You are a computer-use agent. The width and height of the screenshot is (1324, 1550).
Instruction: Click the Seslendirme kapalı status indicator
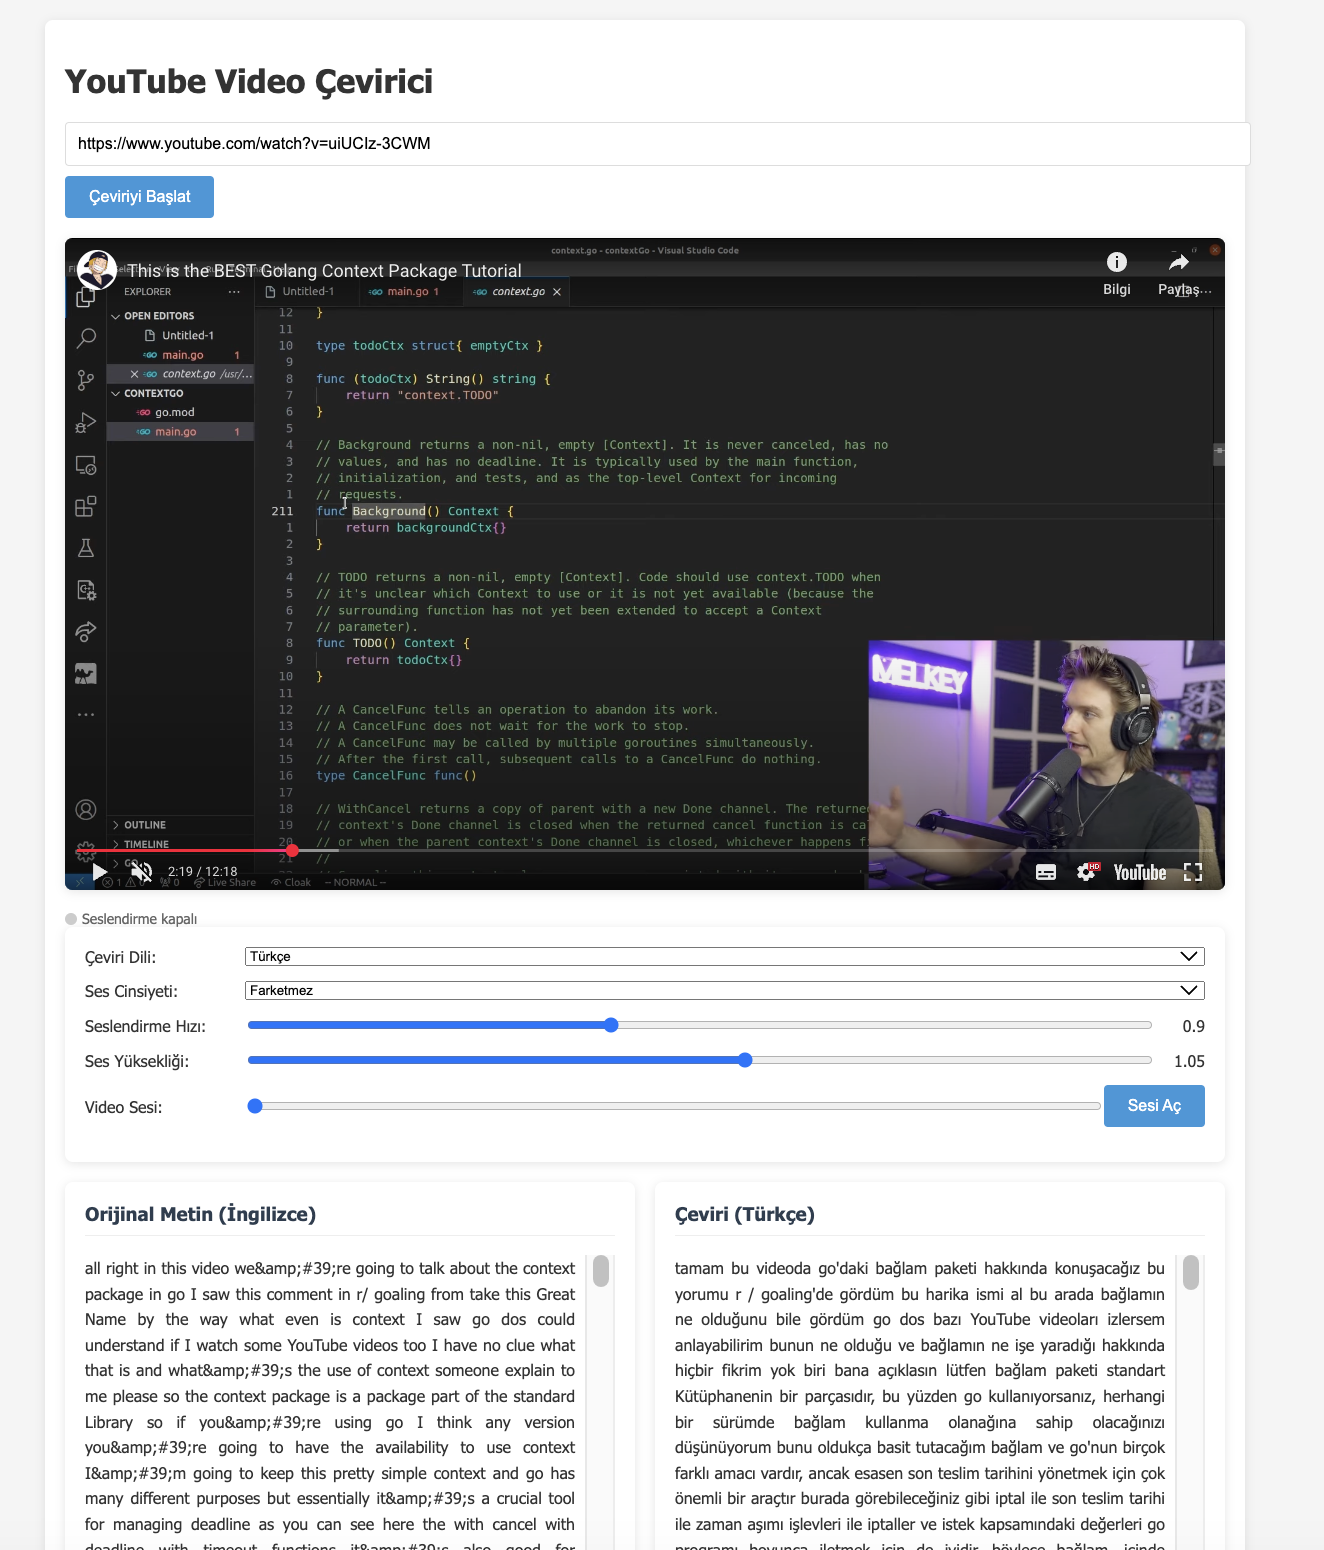(x=131, y=919)
